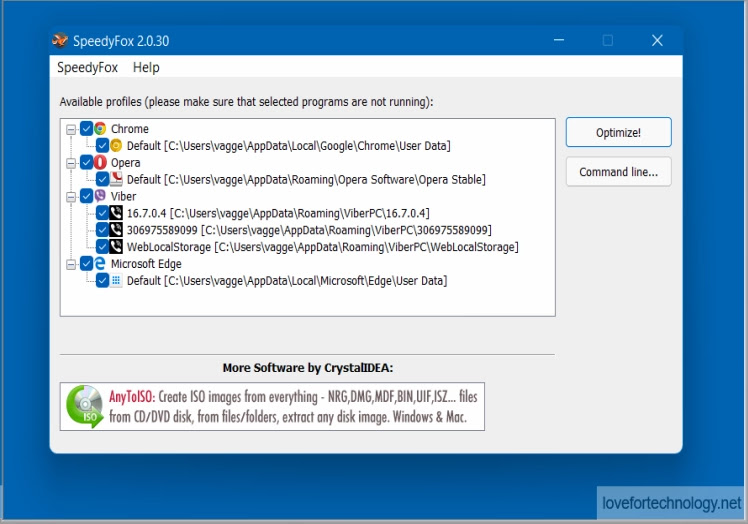Close the SpeedyFox window
Viewport: 748px width, 524px height.
click(657, 40)
